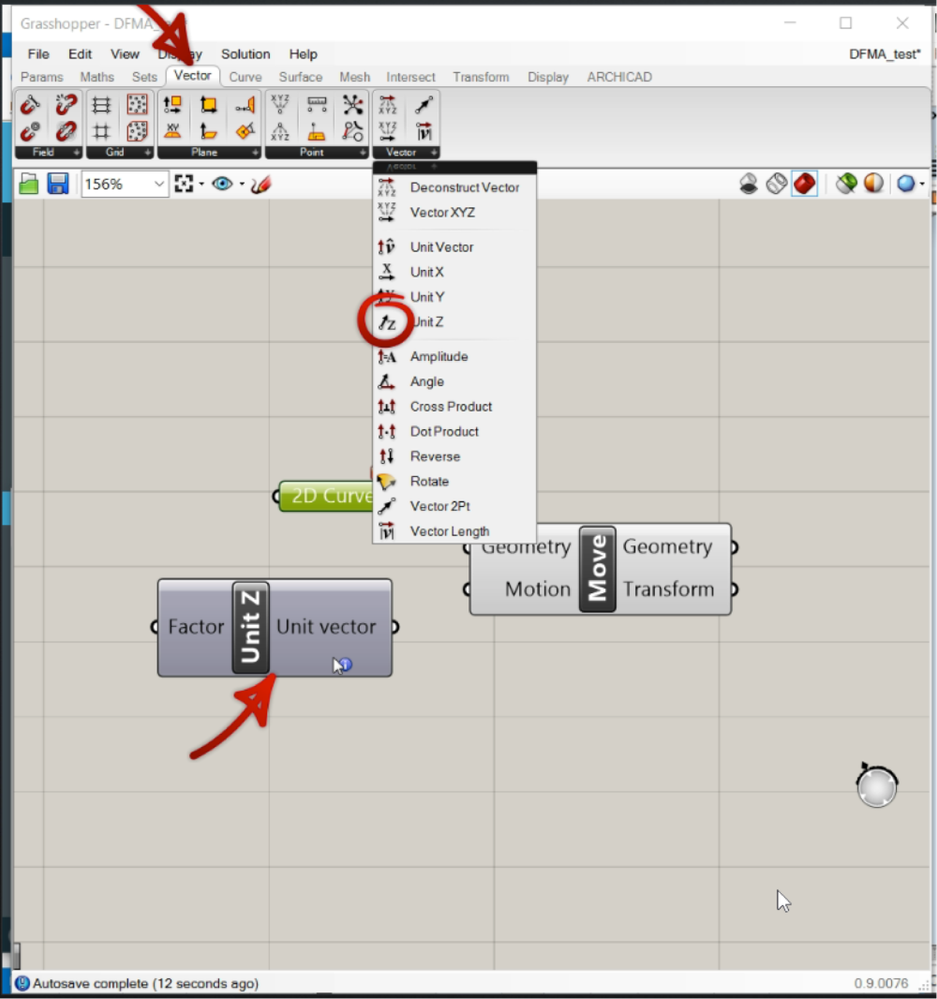Enable shaded preview with the red cylinder icon
The image size is (937, 999).
pos(805,184)
